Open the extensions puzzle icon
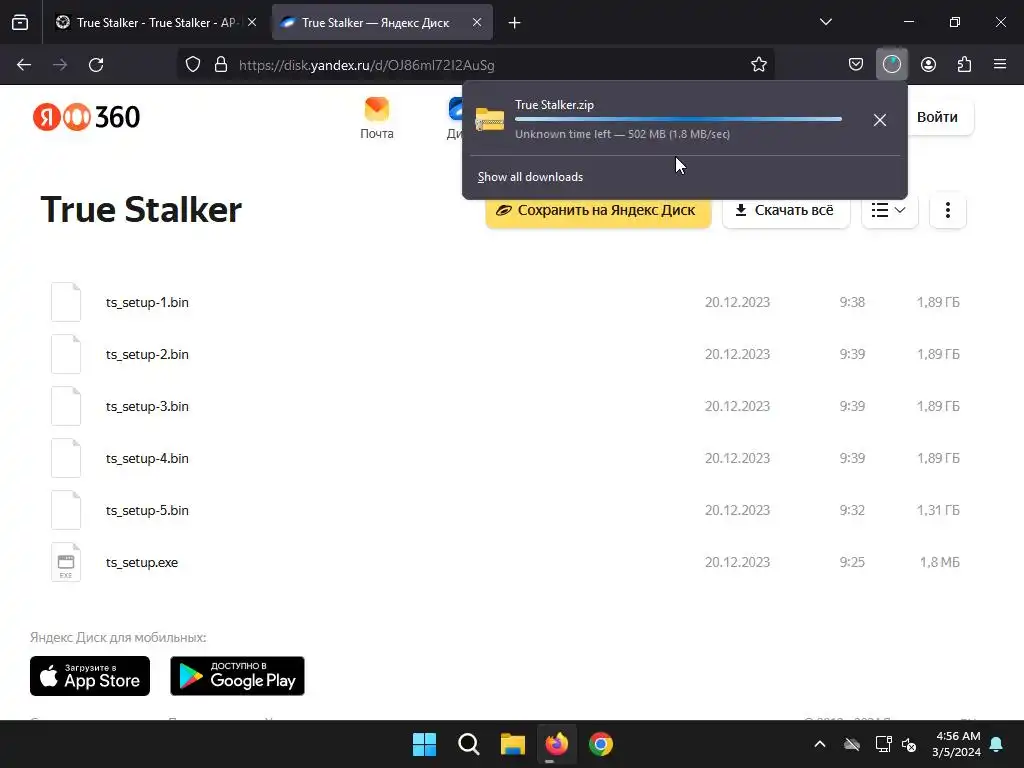The image size is (1024, 768). (x=964, y=65)
